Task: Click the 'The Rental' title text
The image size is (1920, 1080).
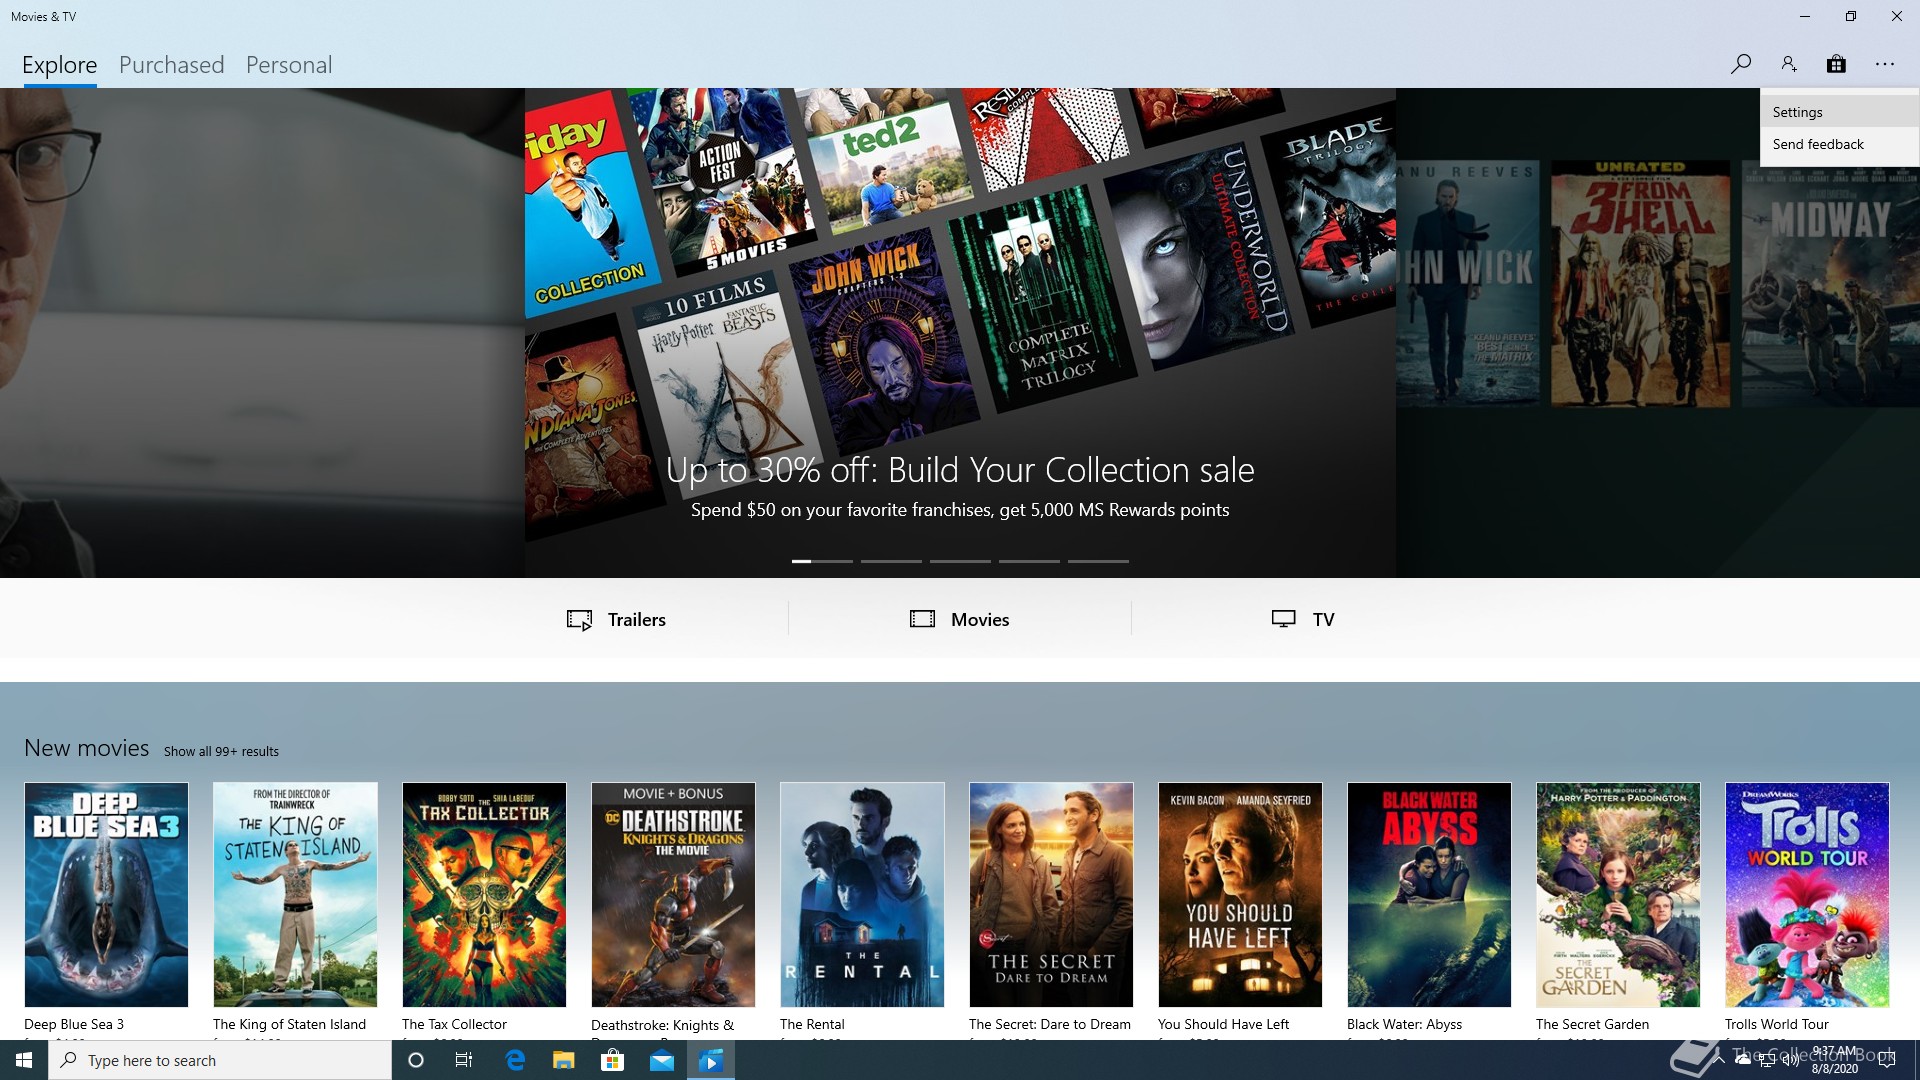Action: point(812,1024)
